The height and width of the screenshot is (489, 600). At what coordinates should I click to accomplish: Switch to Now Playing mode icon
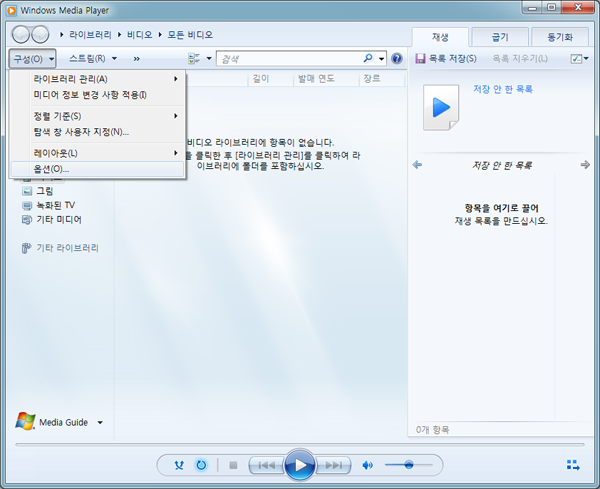(x=573, y=465)
